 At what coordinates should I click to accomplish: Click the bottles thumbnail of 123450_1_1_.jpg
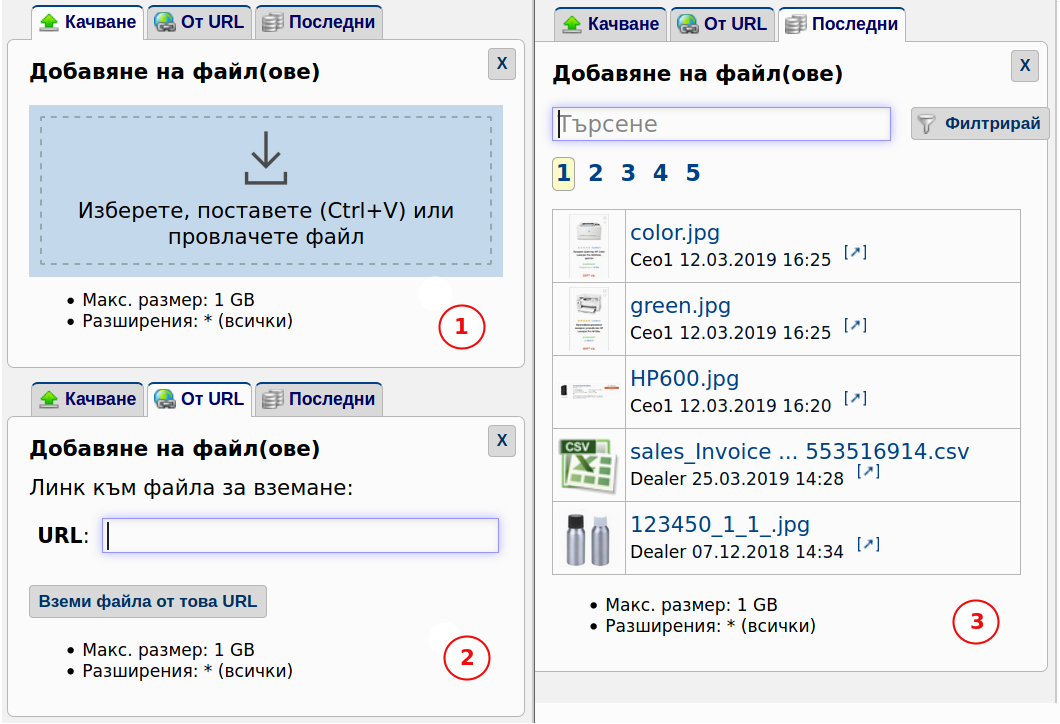coord(587,539)
